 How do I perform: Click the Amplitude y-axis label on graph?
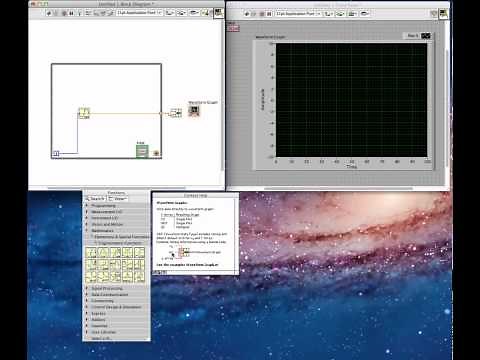(262, 99)
